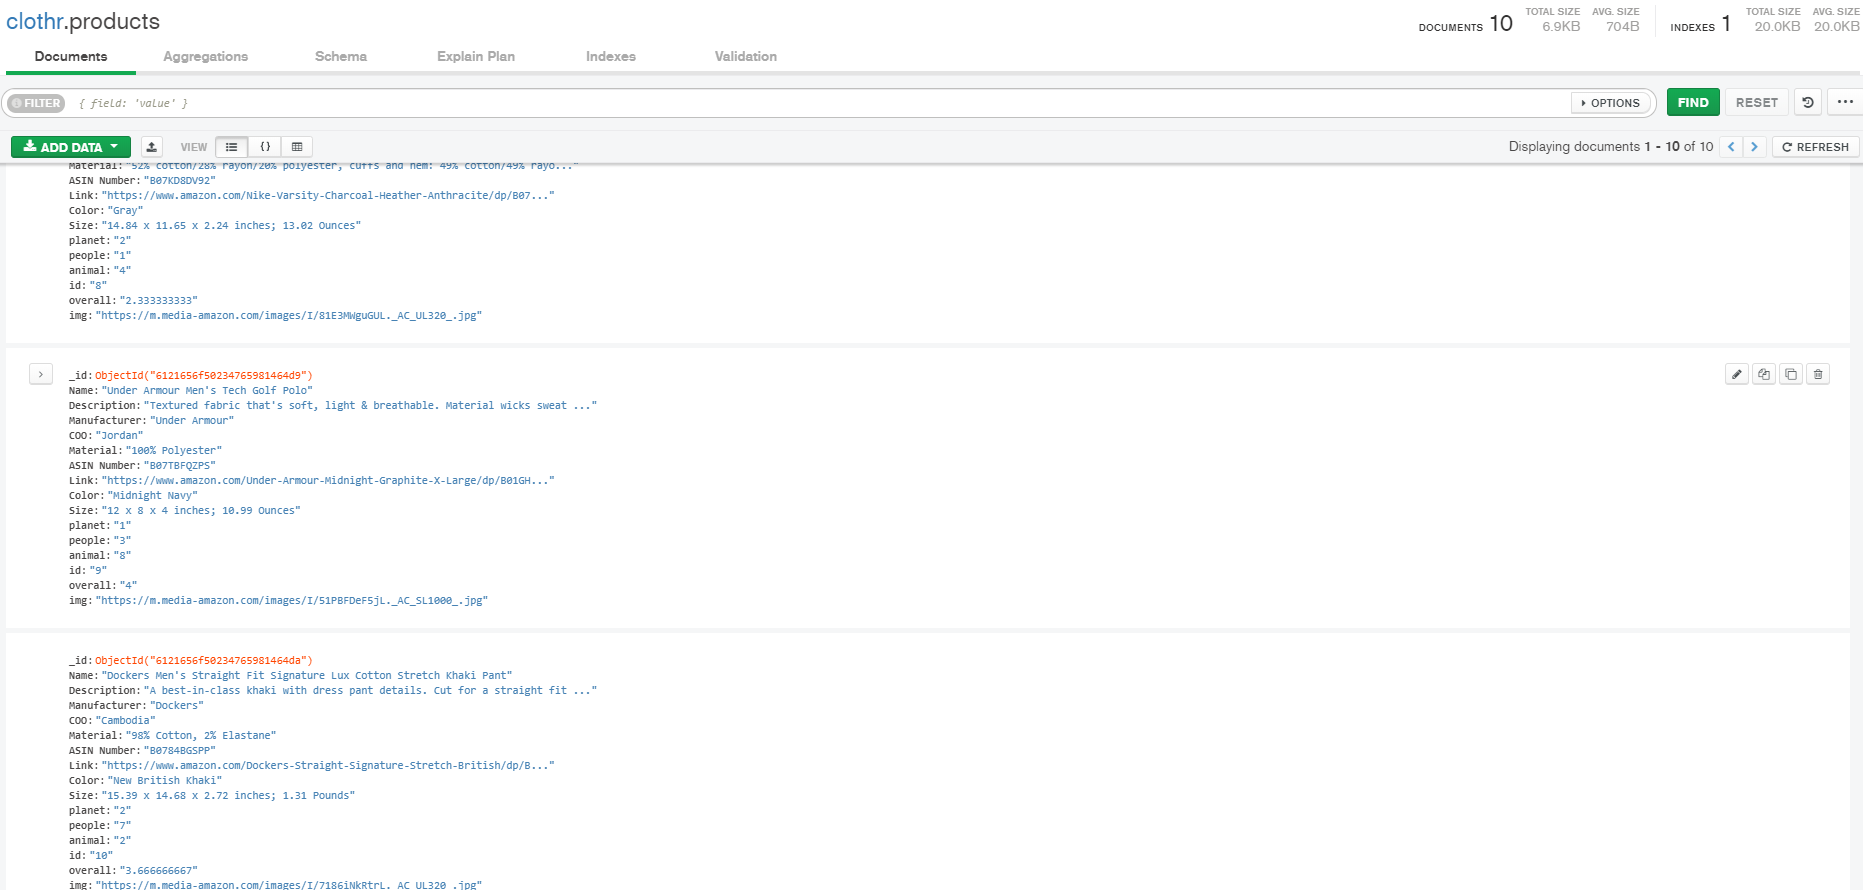Go to previous page of documents
This screenshot has width=1863, height=890.
pos(1731,147)
